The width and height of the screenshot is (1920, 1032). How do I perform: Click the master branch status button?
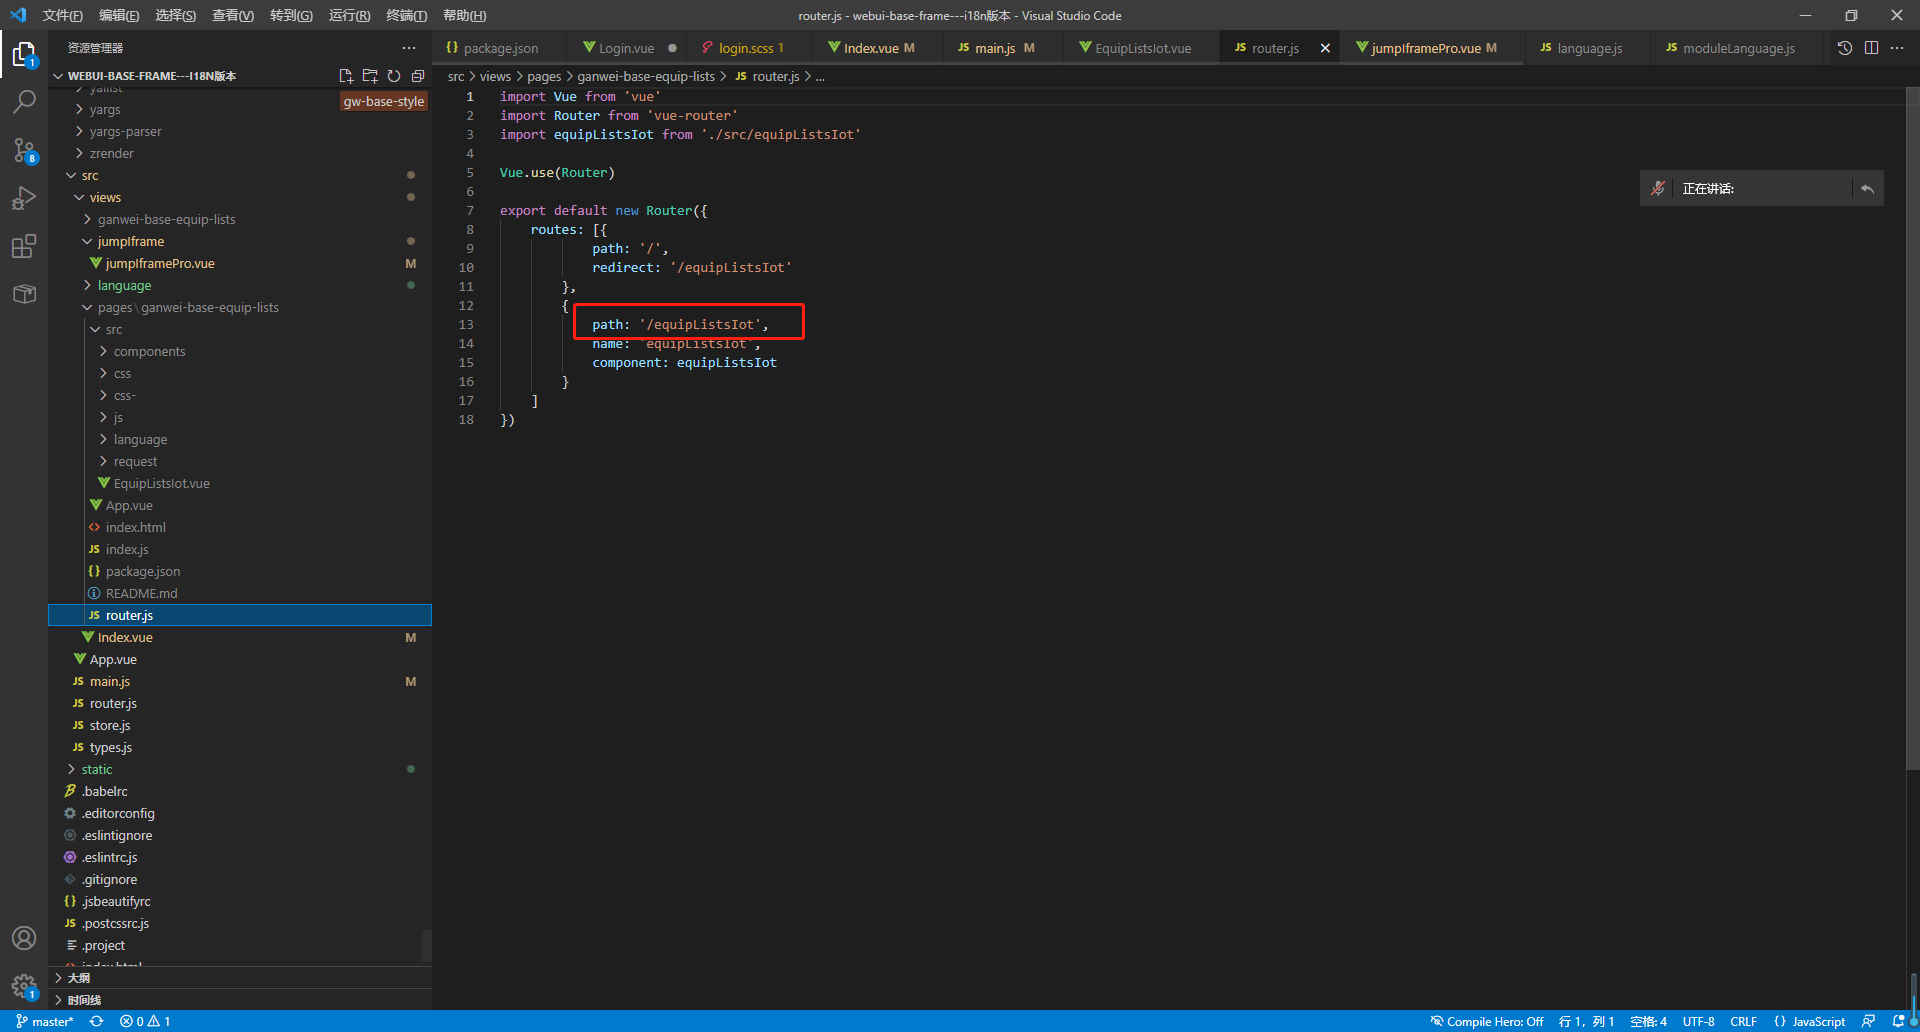(x=45, y=1021)
